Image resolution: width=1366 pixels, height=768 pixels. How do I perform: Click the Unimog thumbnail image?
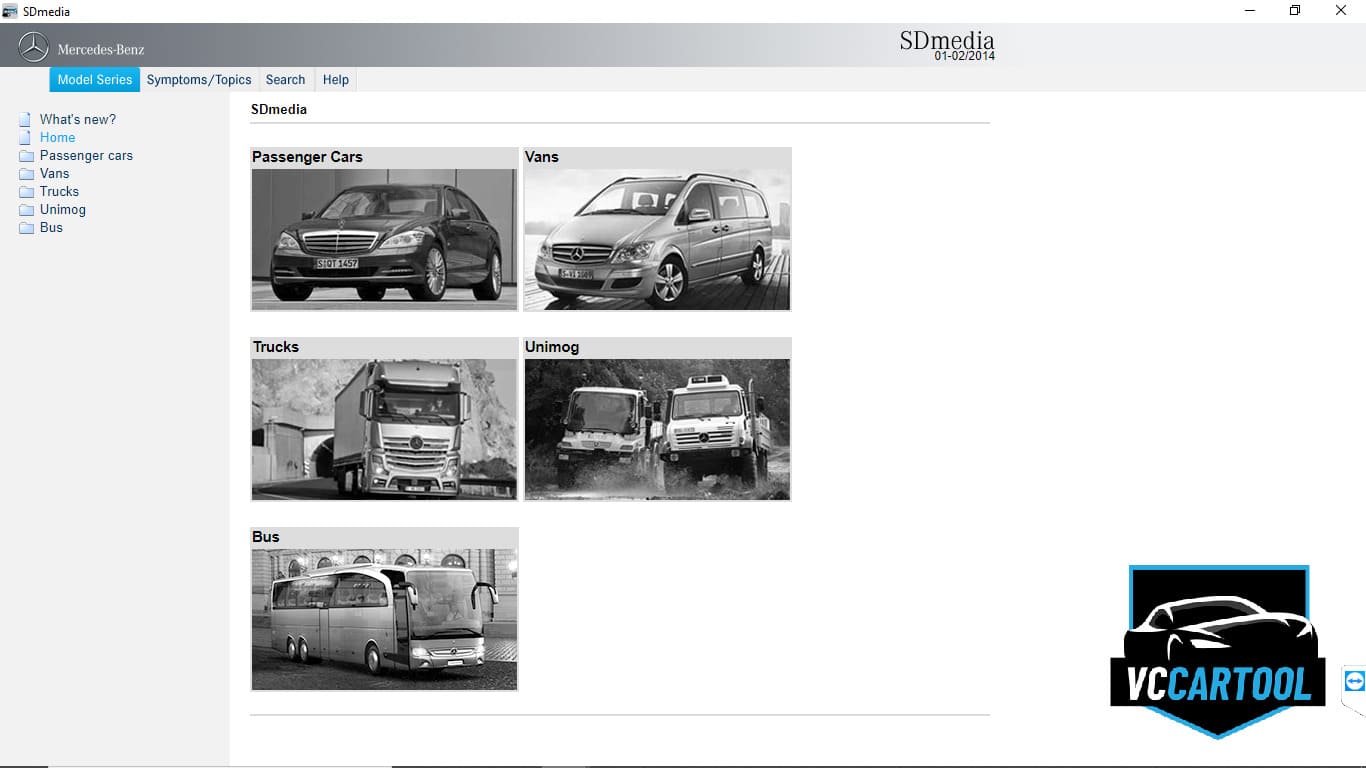(x=657, y=429)
